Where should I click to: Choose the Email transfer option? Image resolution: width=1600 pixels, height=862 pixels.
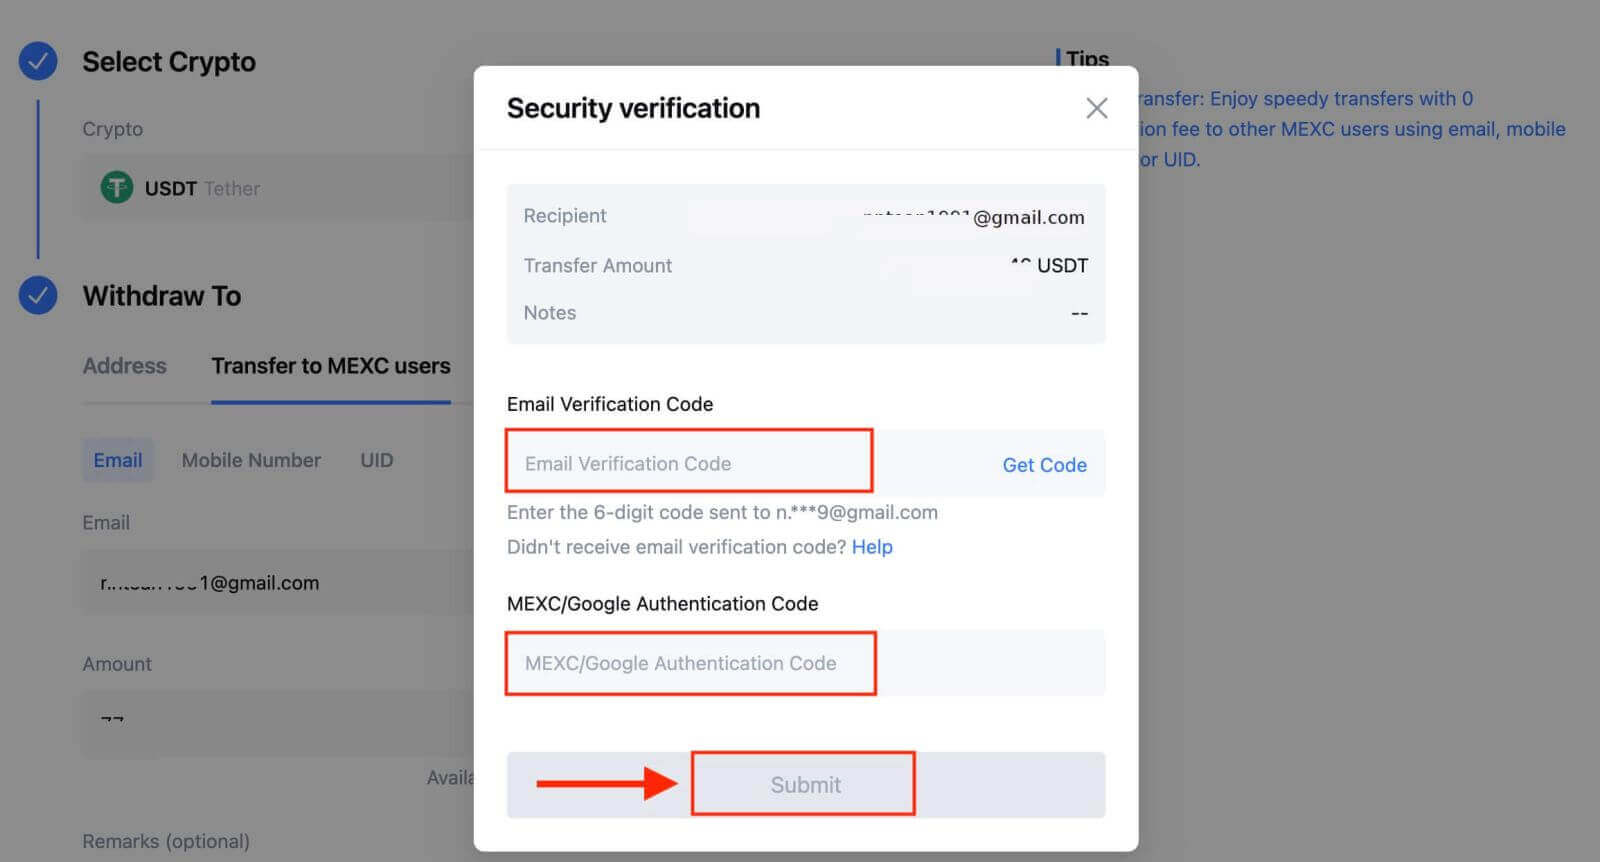(x=118, y=460)
